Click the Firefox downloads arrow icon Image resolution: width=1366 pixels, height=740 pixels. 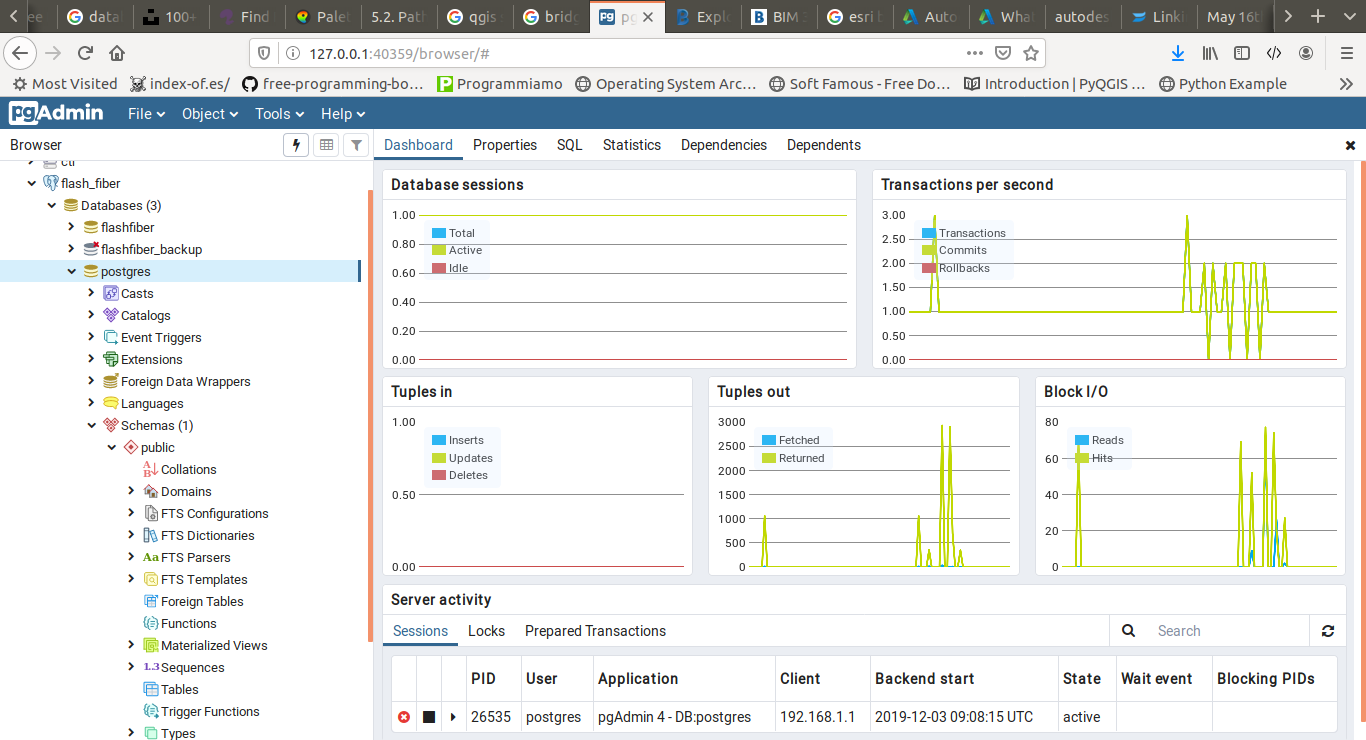click(1177, 53)
